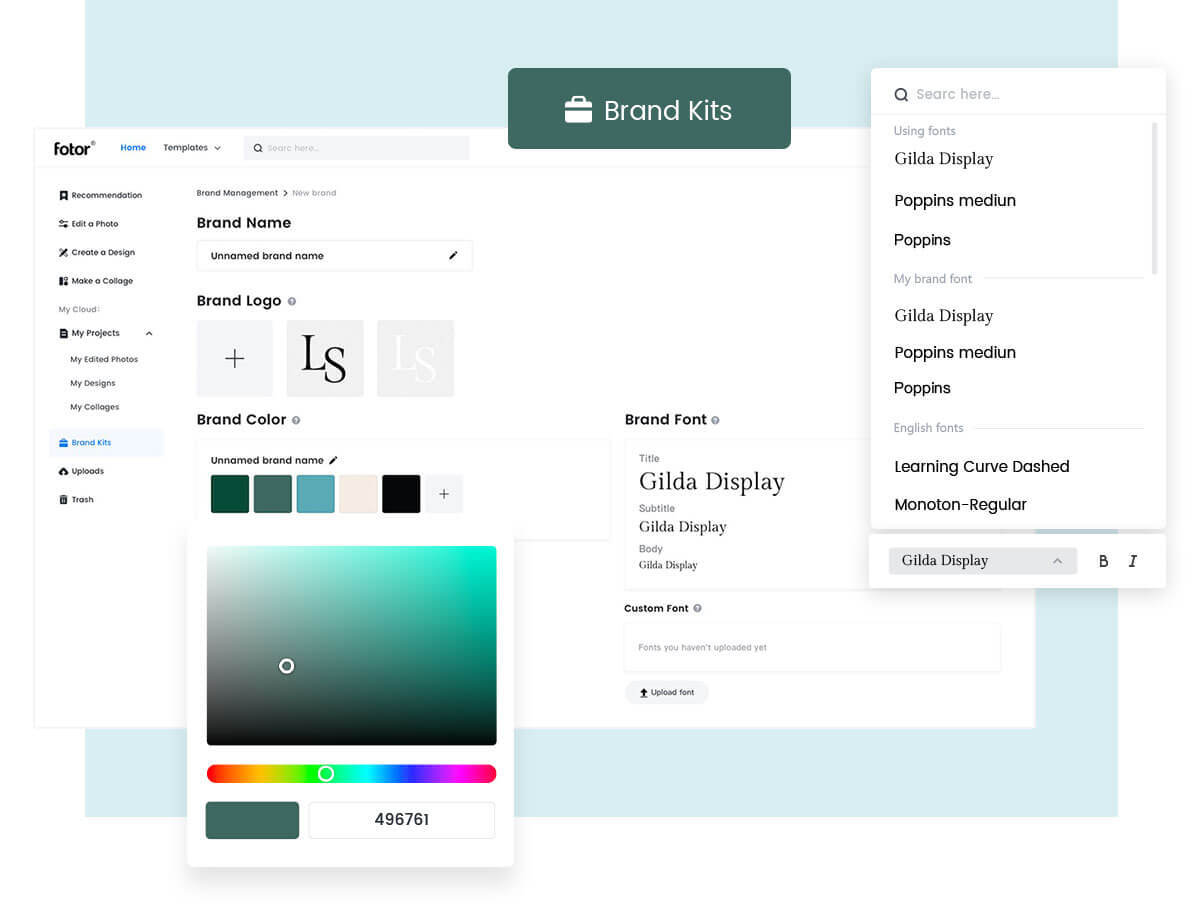
Task: Click the color picker saturation handle
Action: tap(287, 666)
